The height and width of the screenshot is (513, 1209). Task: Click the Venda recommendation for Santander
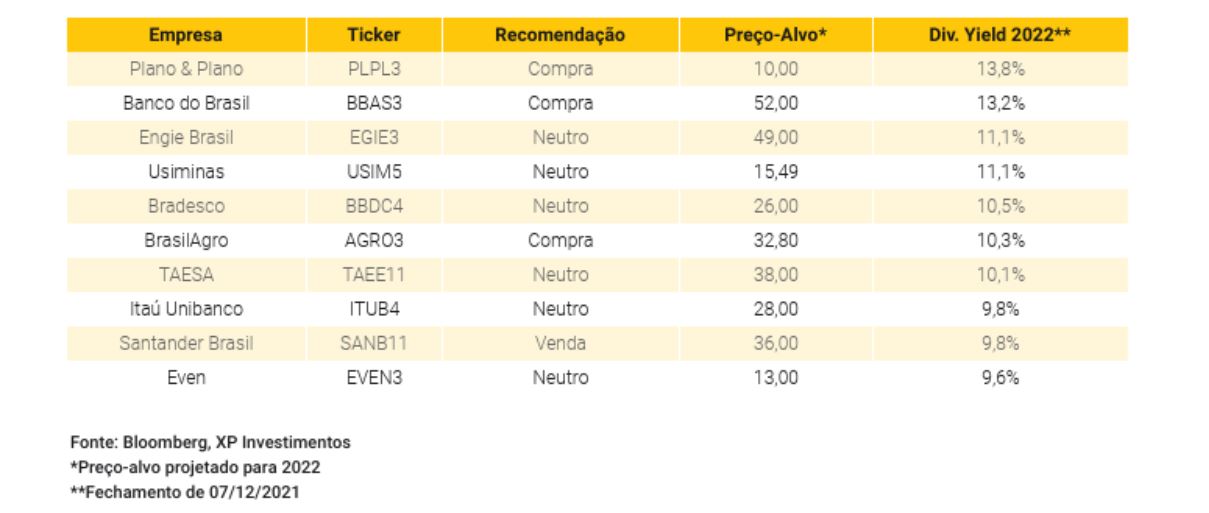pyautogui.click(x=560, y=343)
